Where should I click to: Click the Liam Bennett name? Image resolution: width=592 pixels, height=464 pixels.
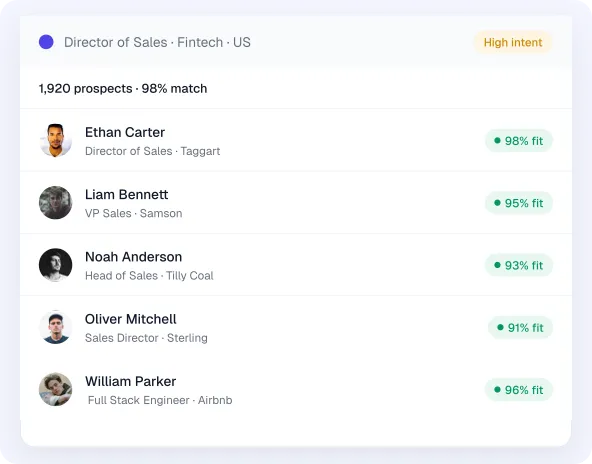click(x=126, y=194)
